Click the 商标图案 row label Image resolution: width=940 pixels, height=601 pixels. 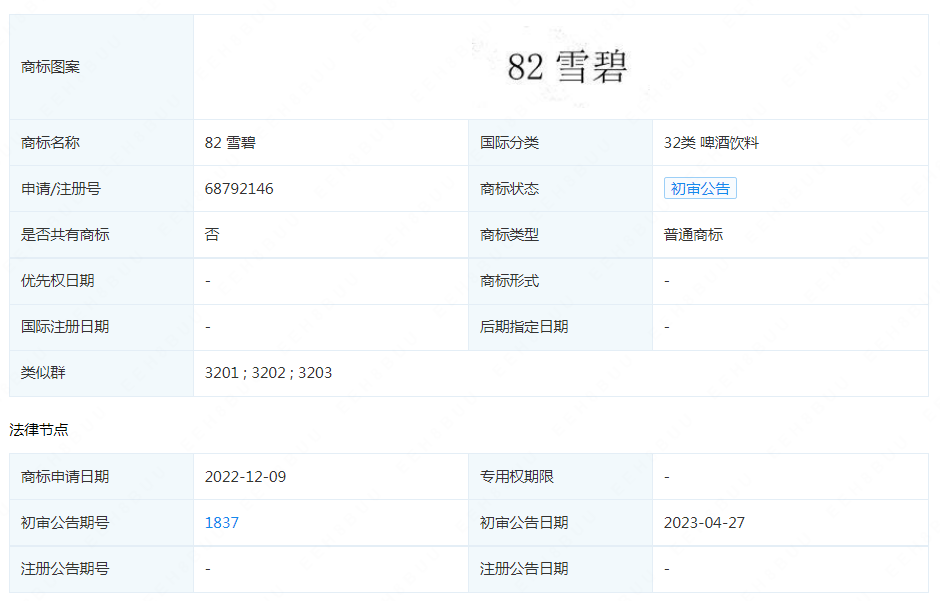[x=50, y=67]
